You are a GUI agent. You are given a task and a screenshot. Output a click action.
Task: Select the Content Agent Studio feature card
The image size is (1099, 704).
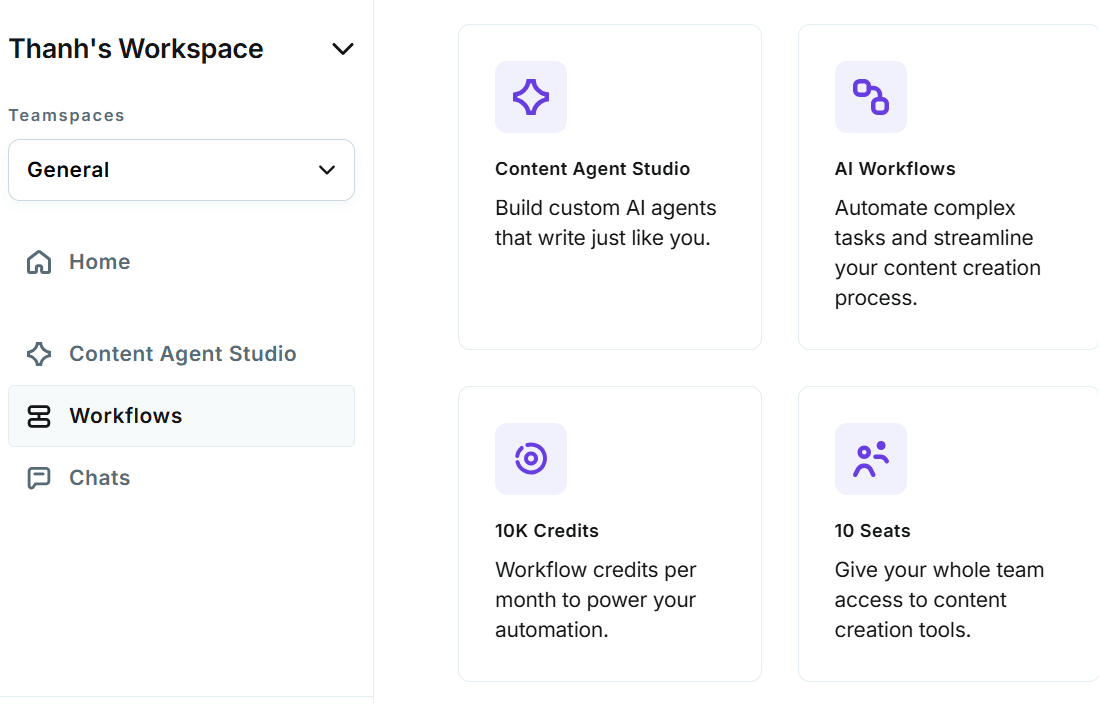[x=610, y=186]
